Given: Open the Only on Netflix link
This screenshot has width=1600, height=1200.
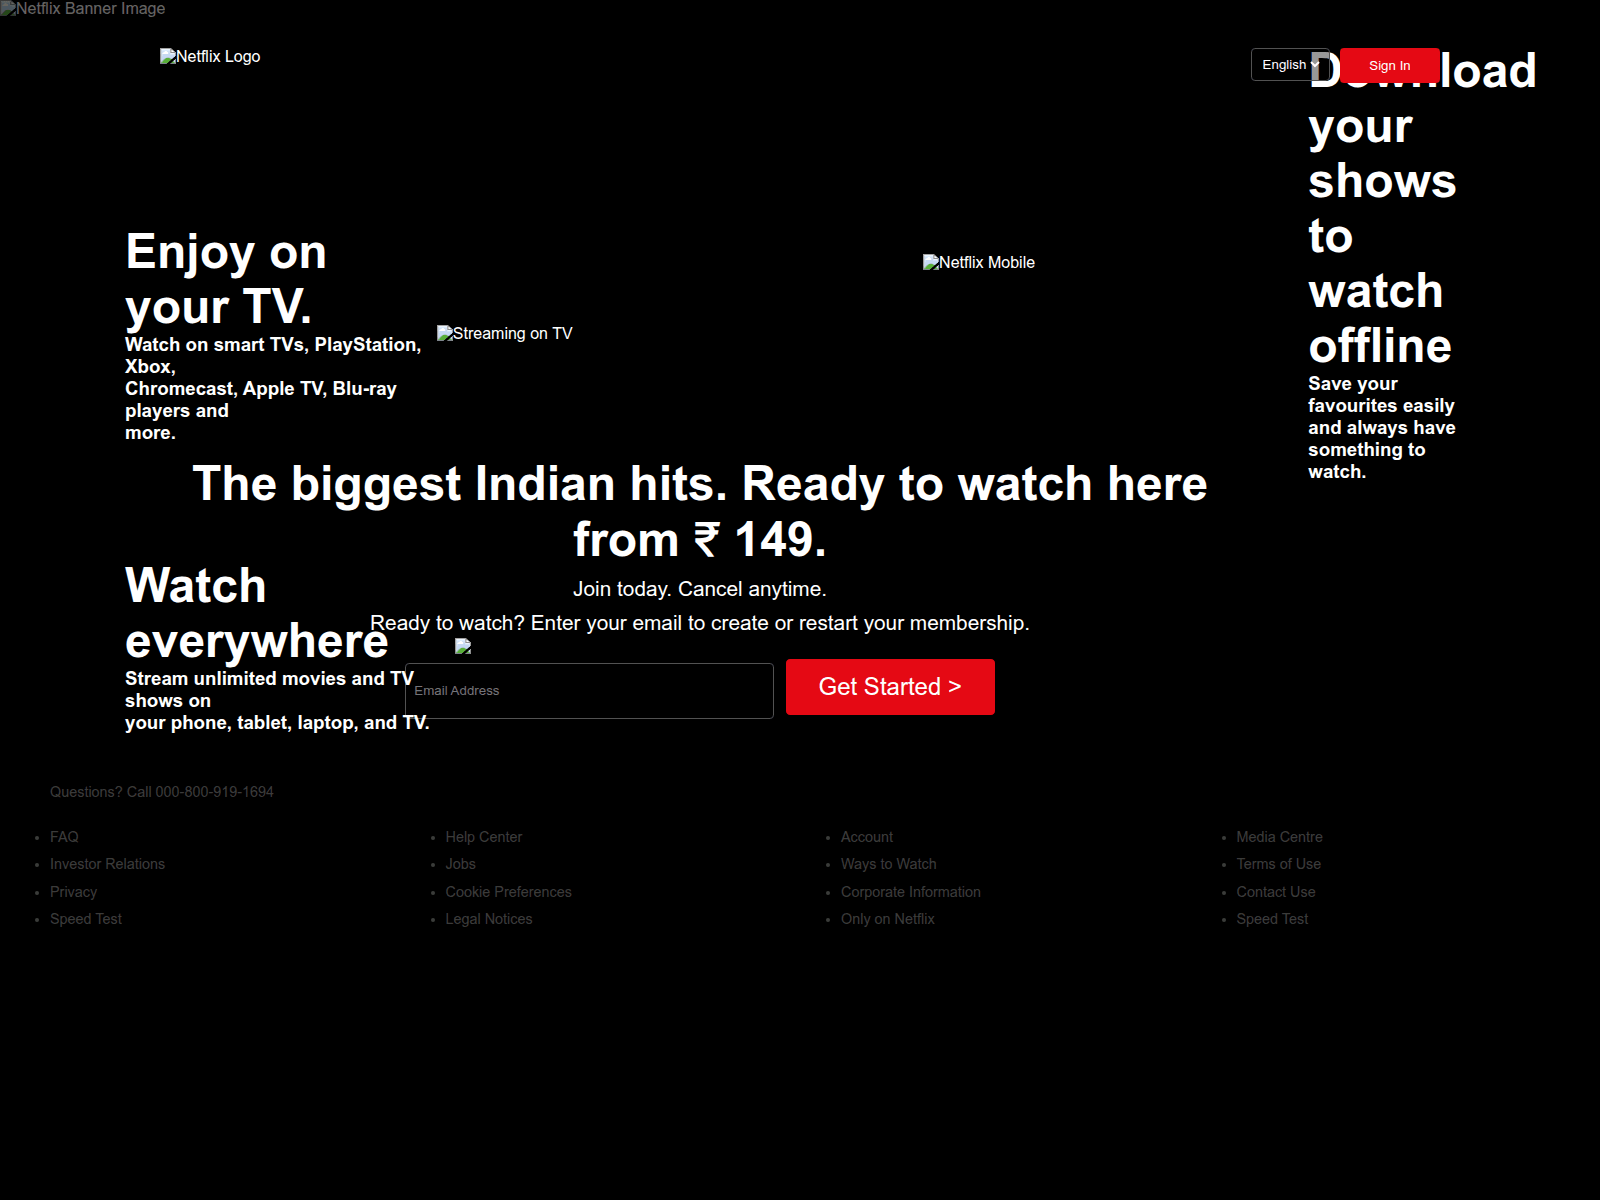Looking at the screenshot, I should [x=888, y=919].
